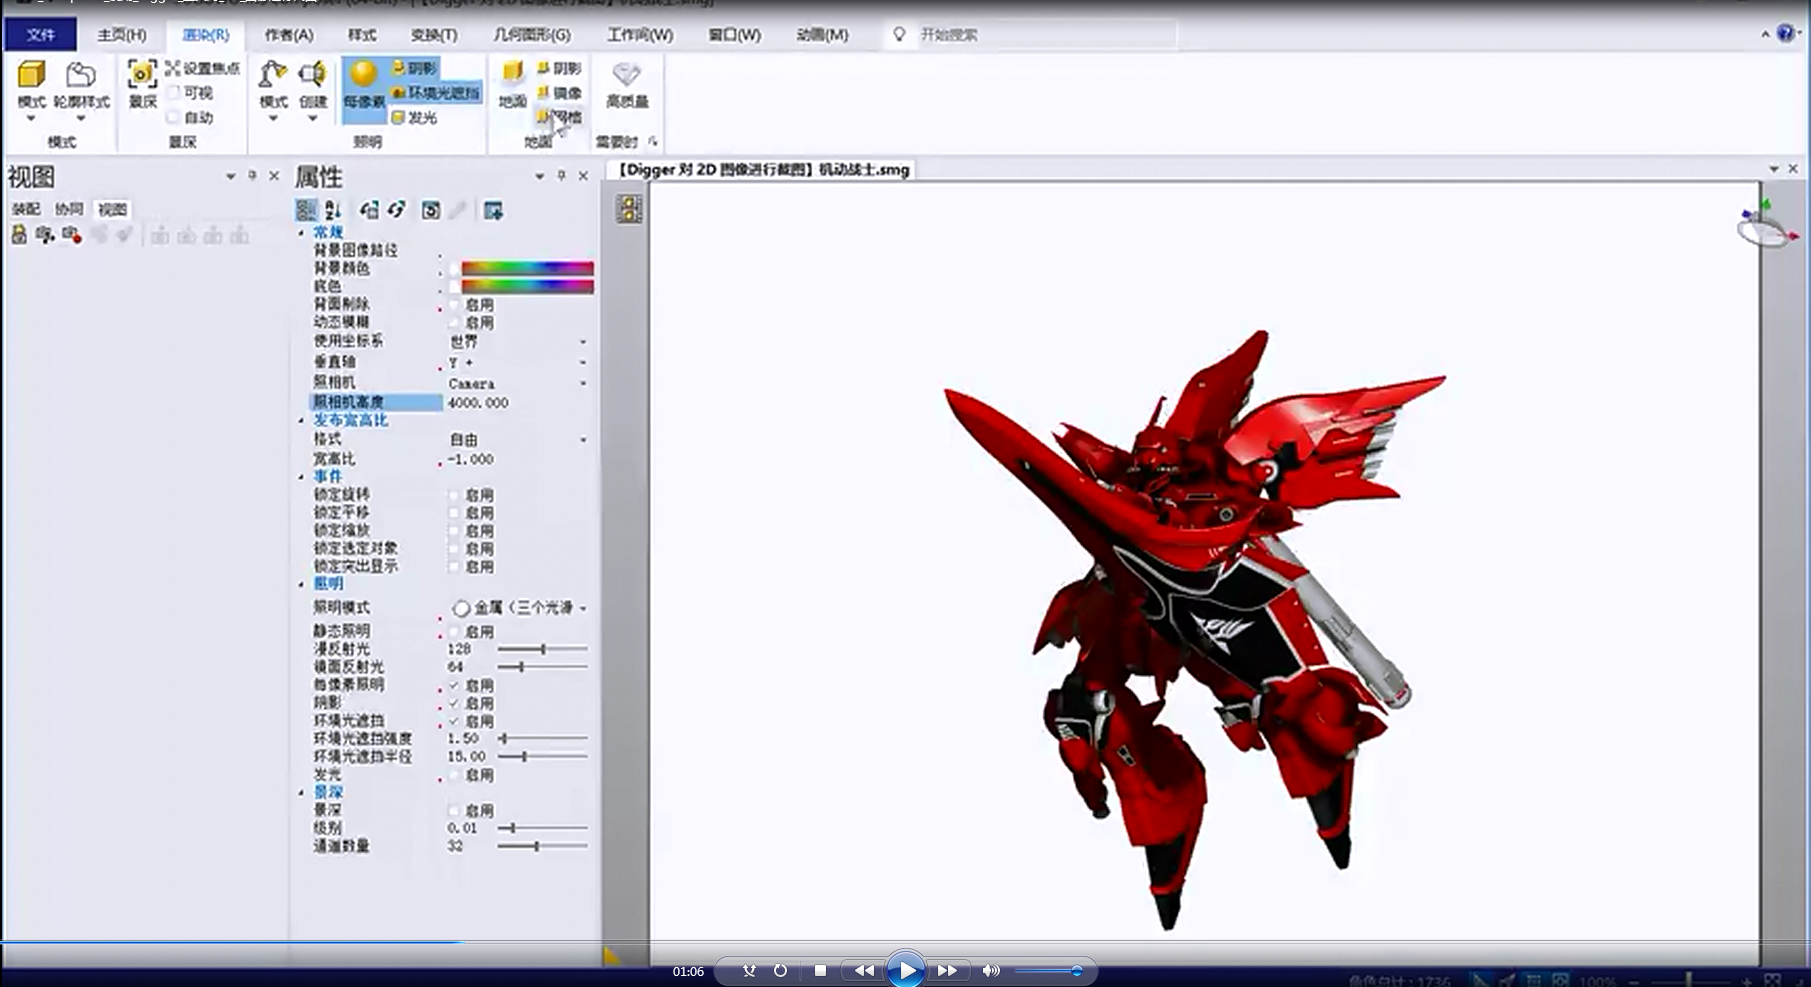Switch to the 几何图形(G) ribbon tab

point(532,34)
